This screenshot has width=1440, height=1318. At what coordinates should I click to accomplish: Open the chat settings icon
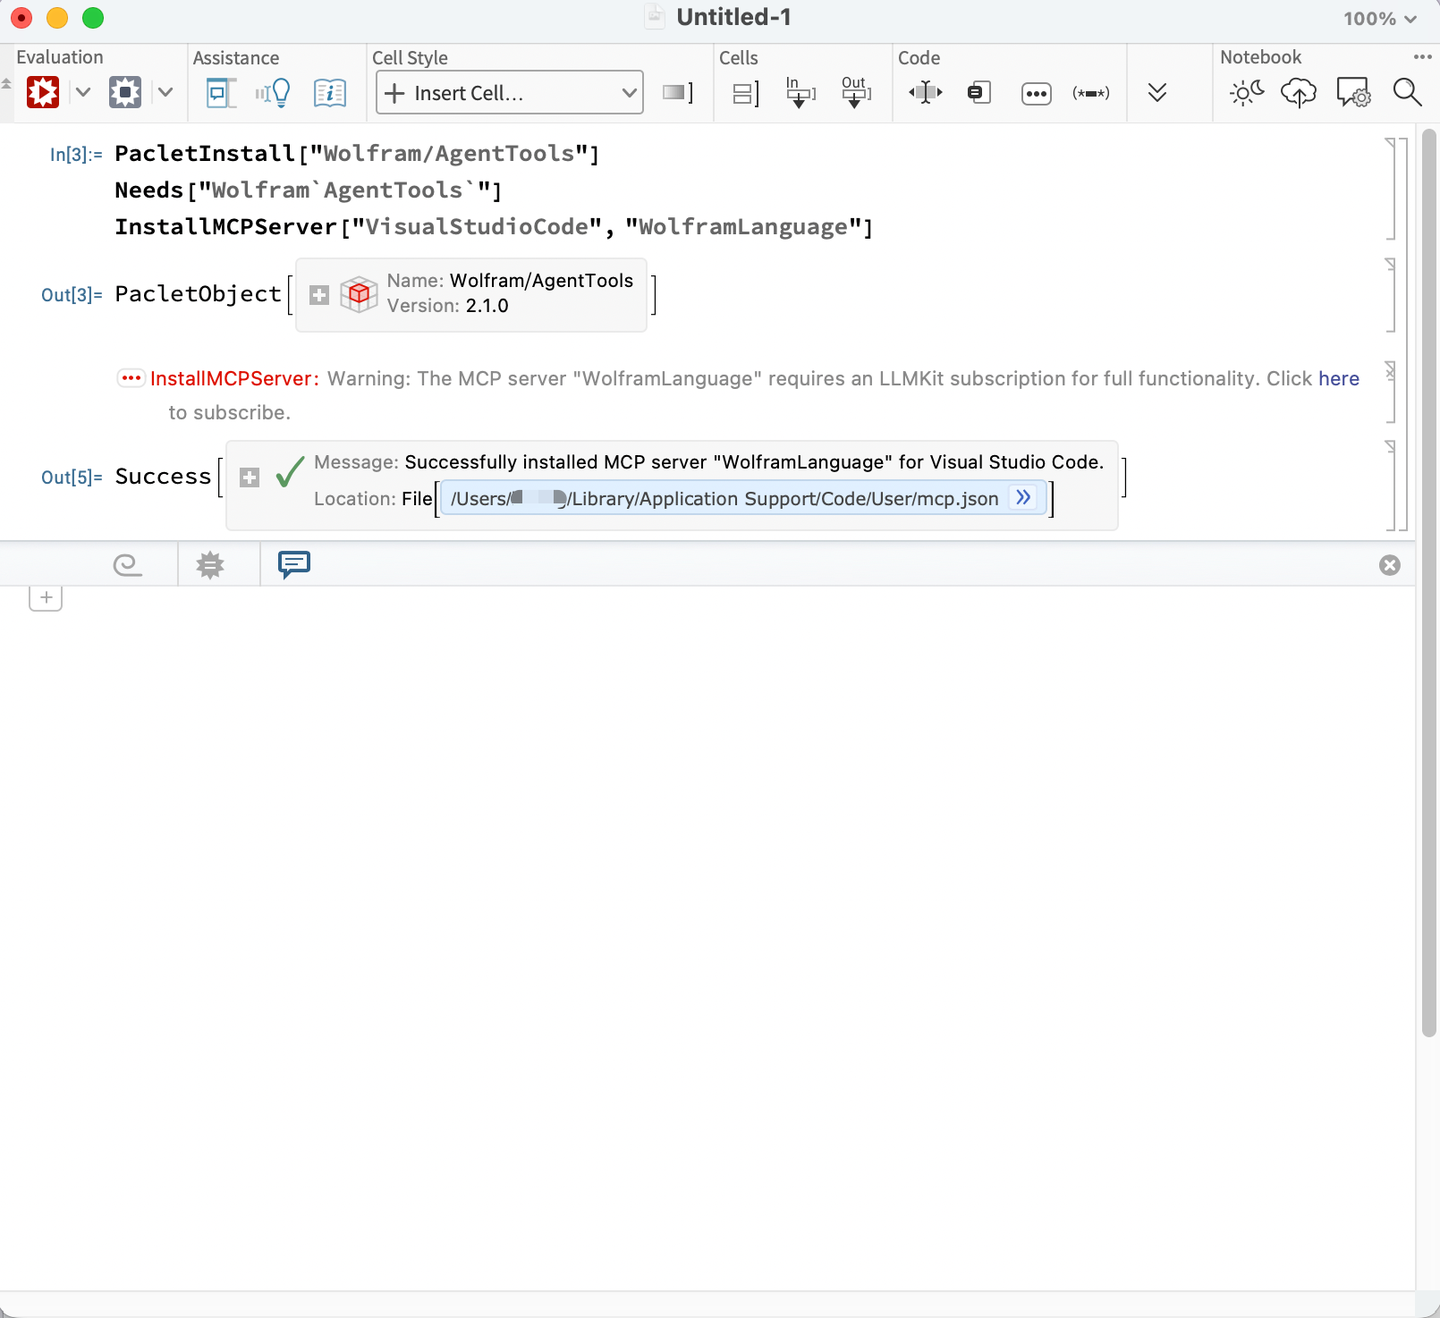coord(1354,93)
